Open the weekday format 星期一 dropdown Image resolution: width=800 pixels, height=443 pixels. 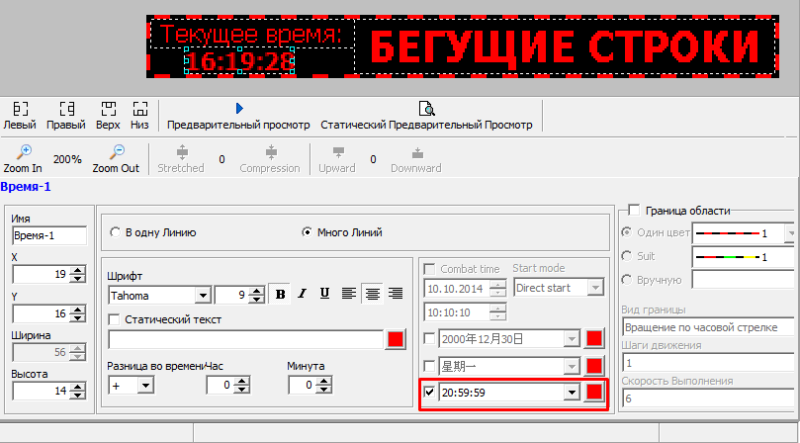(x=572, y=366)
